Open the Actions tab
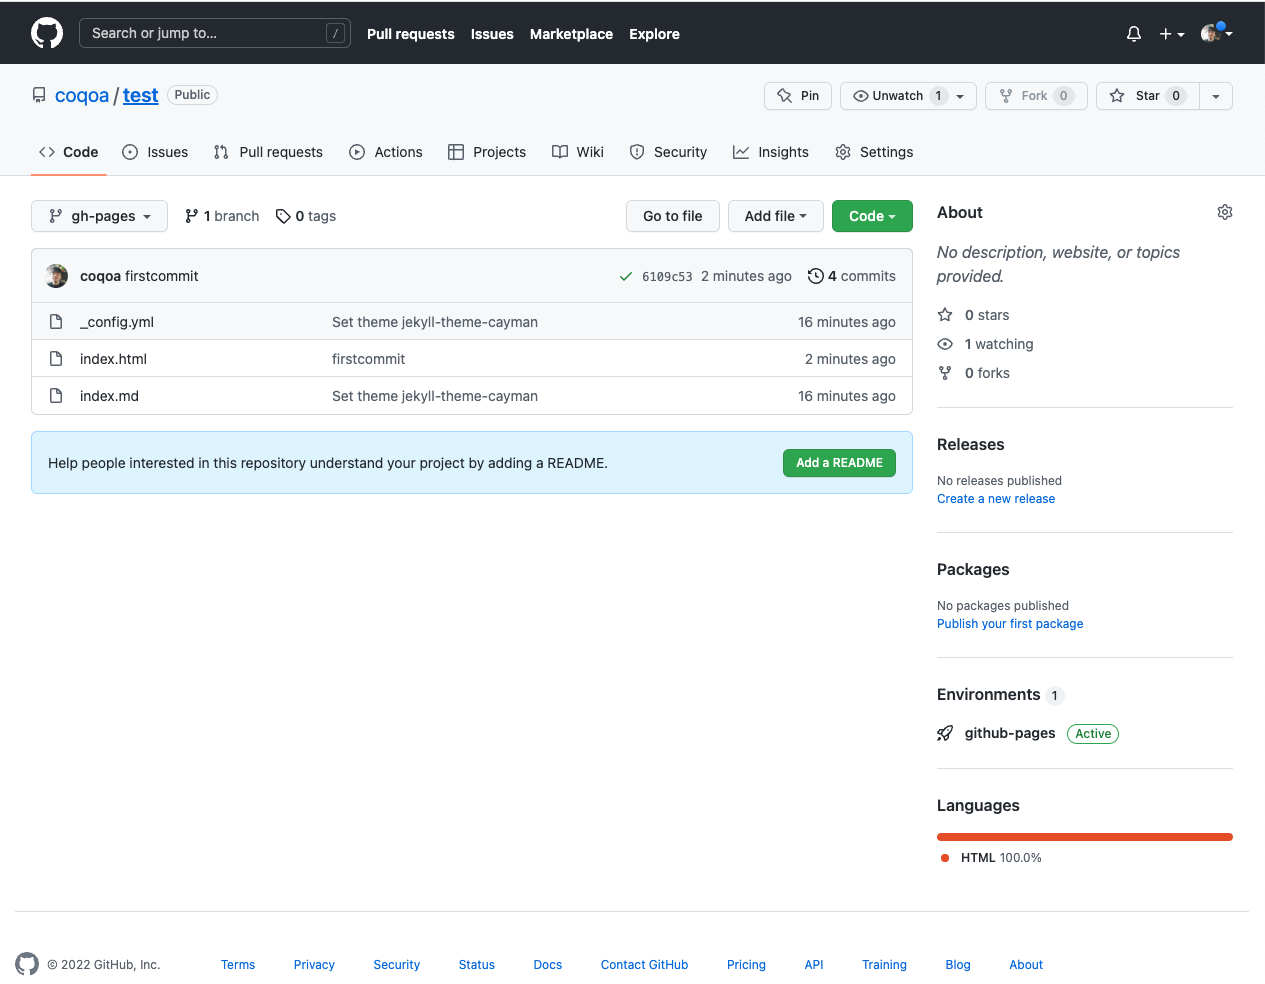The height and width of the screenshot is (984, 1265). [x=386, y=152]
